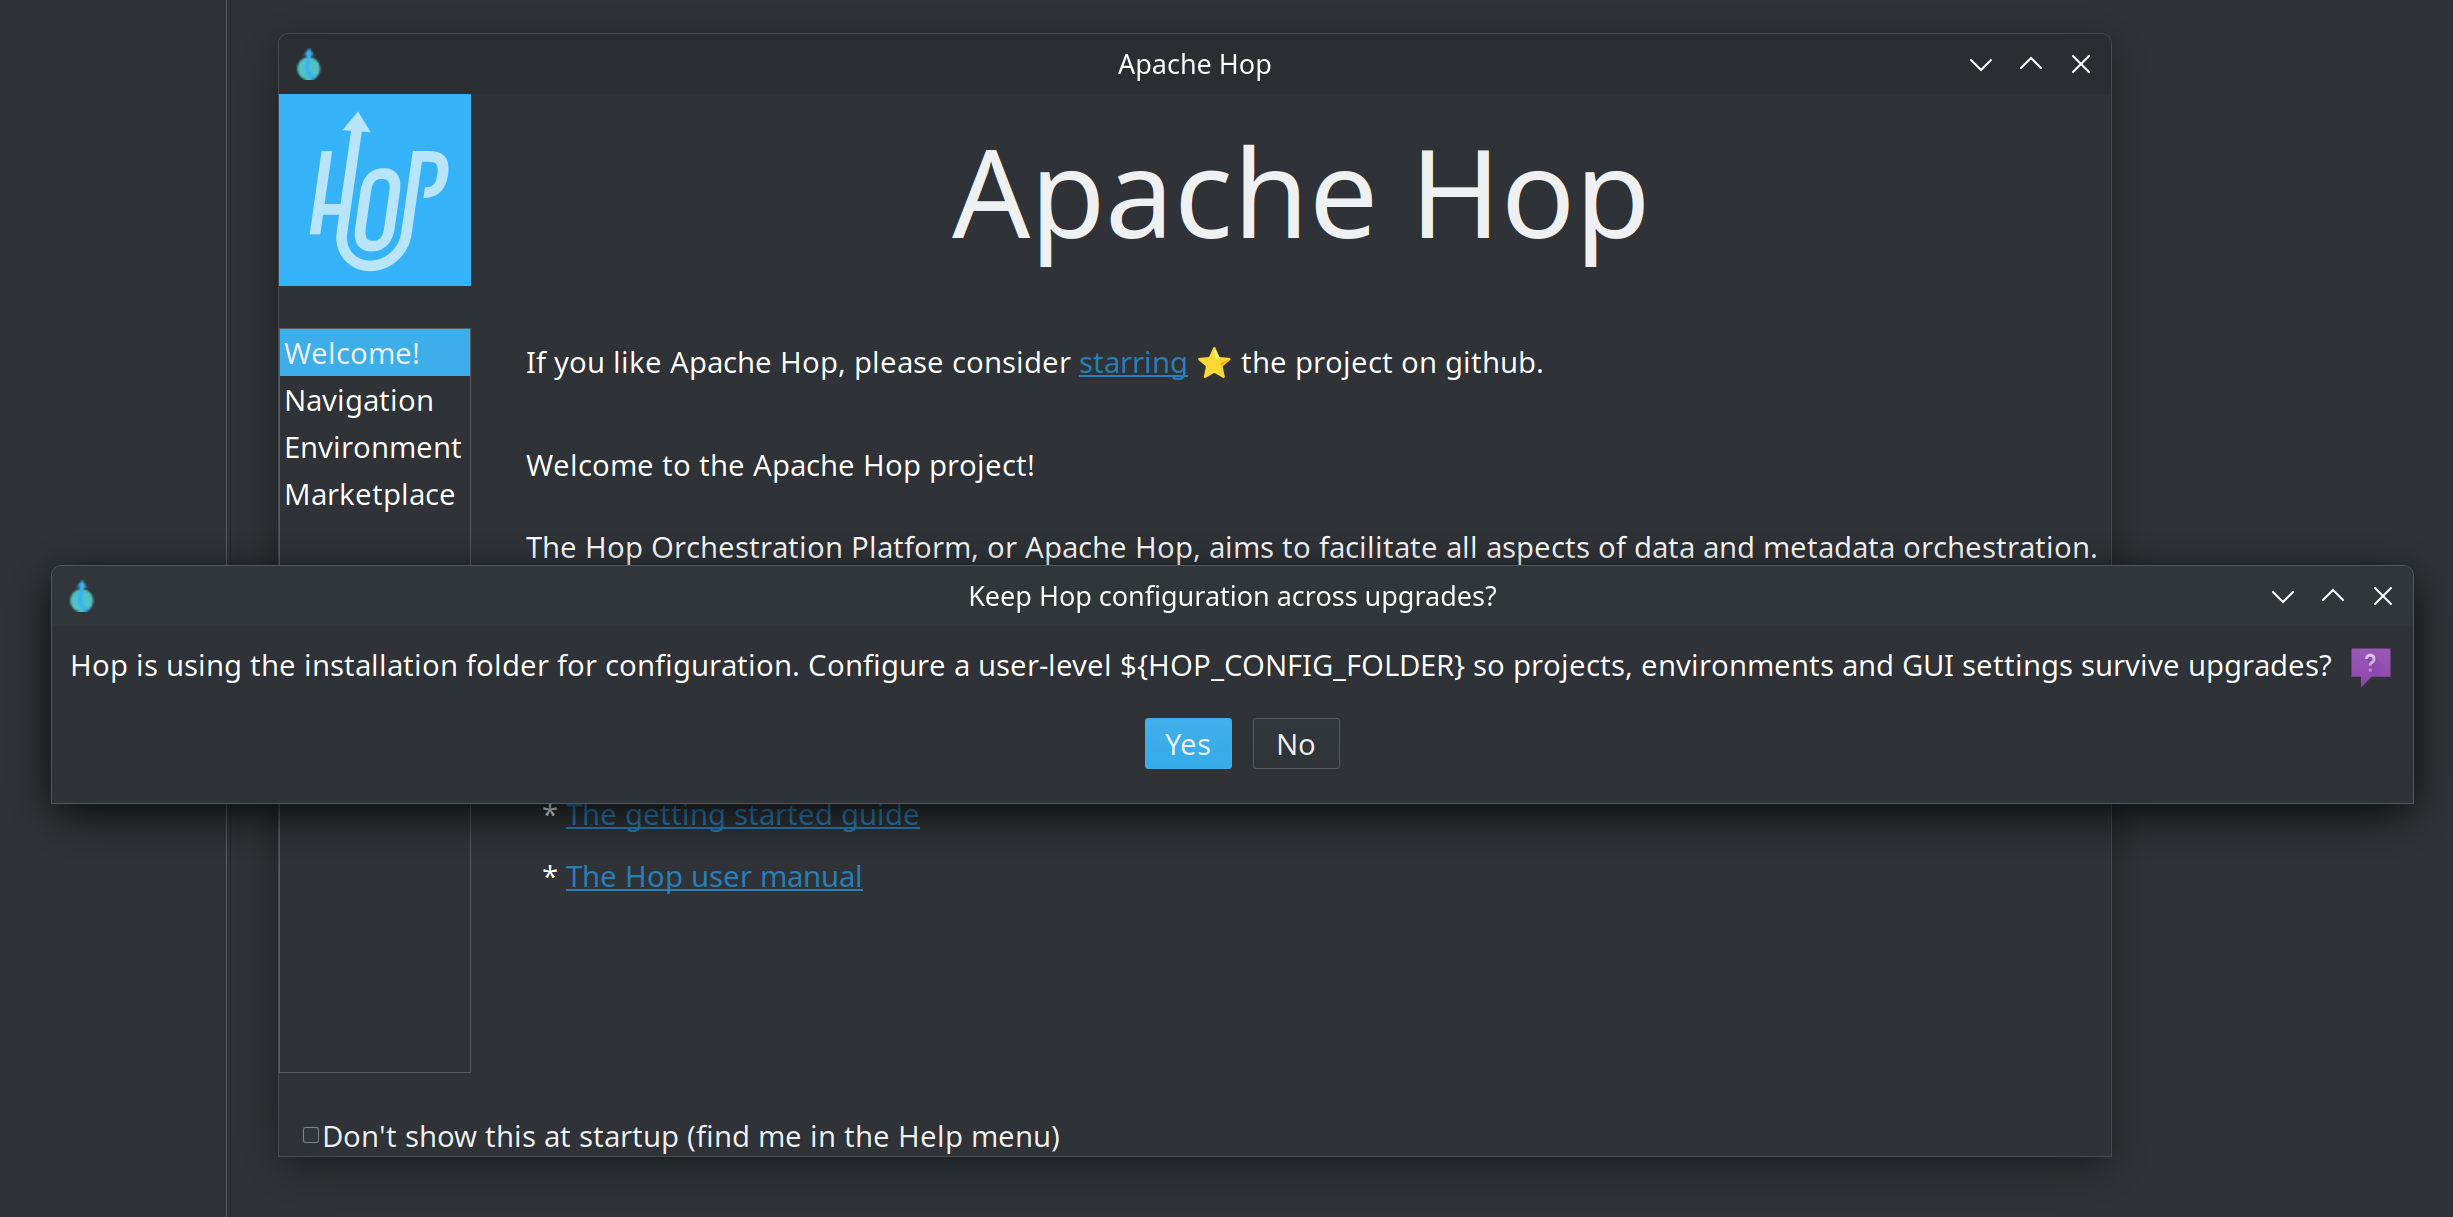Open The Hop user manual link
Screen dimensions: 2453x1217
[714, 877]
